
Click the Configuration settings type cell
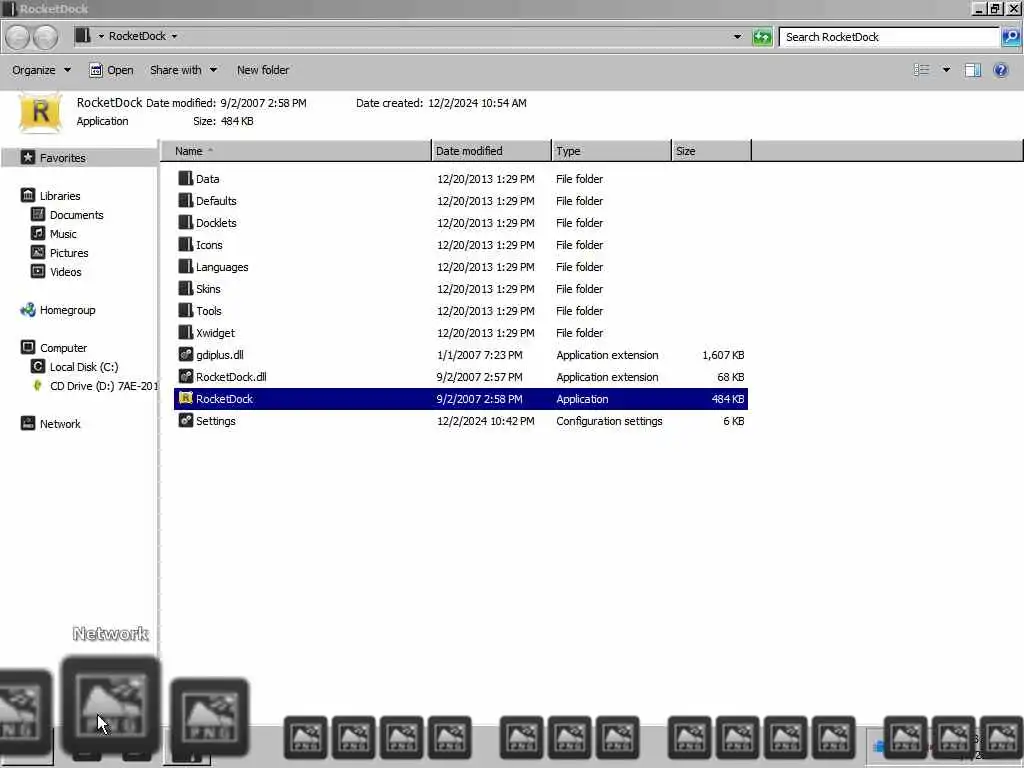pyautogui.click(x=609, y=421)
